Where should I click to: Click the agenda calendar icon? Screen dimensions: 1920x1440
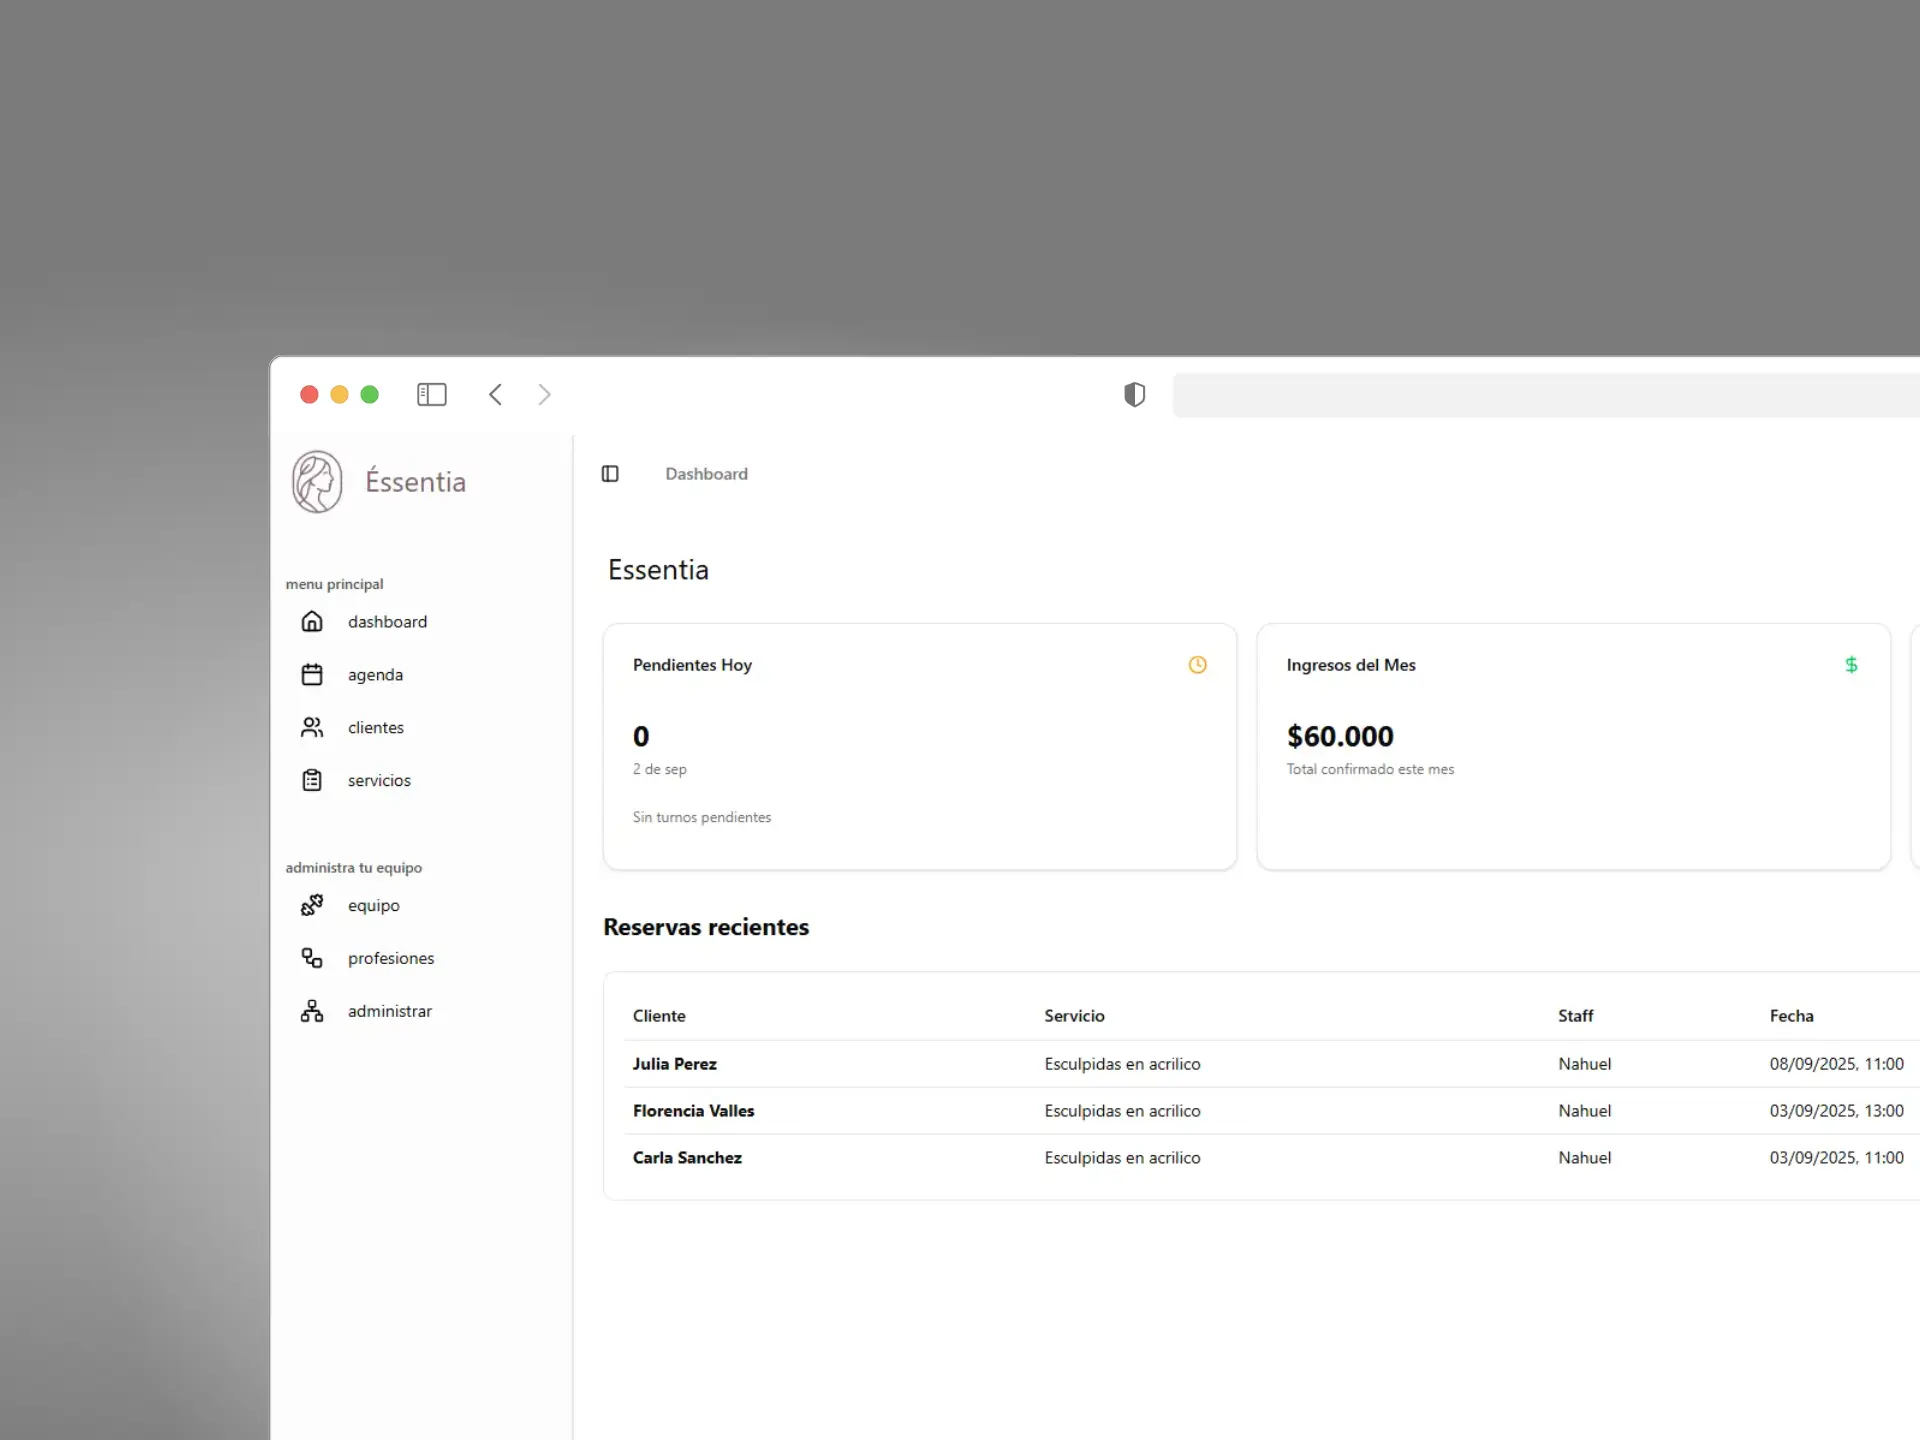[312, 674]
